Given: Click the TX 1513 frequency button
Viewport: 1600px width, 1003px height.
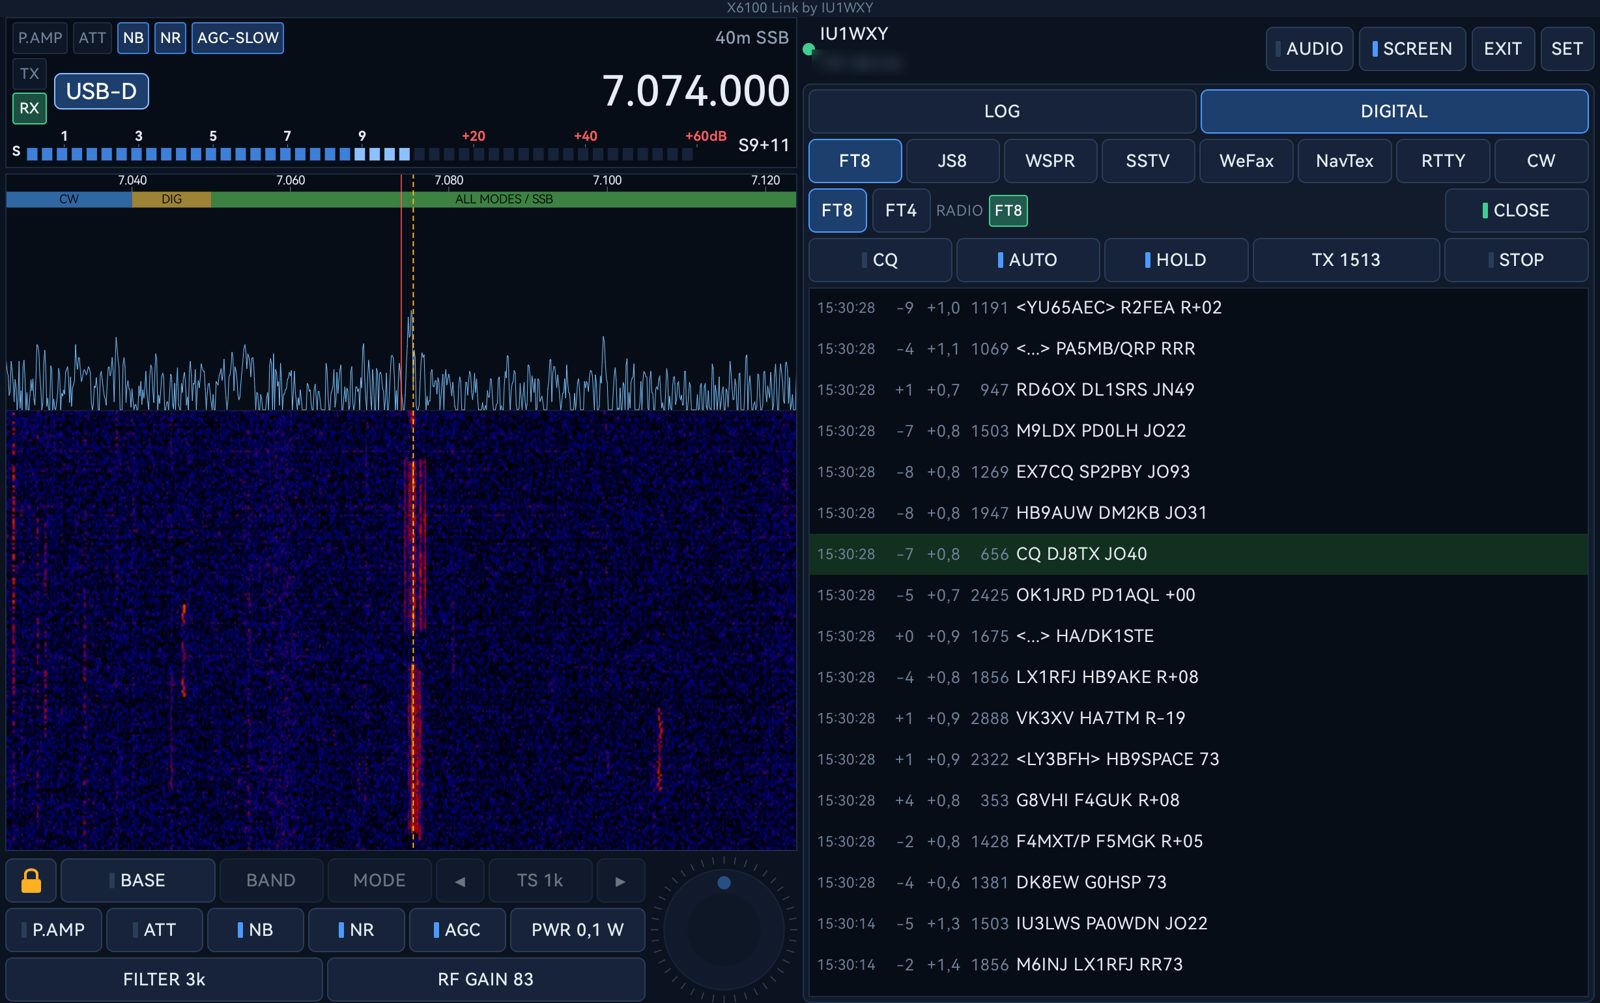Looking at the screenshot, I should pos(1346,259).
